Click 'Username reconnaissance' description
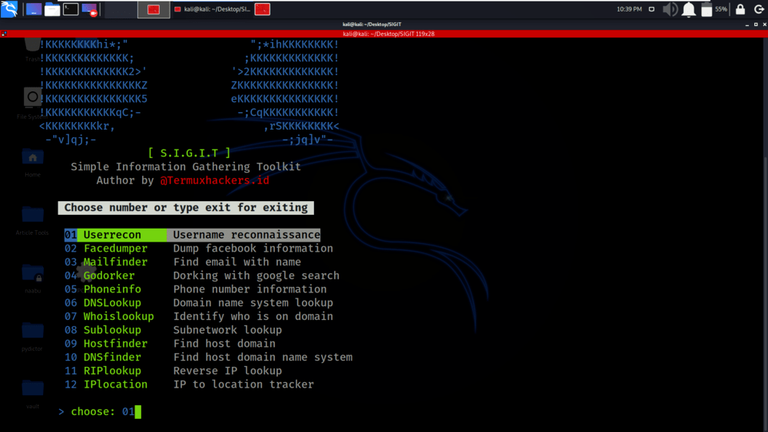This screenshot has width=768, height=432. [x=246, y=235]
